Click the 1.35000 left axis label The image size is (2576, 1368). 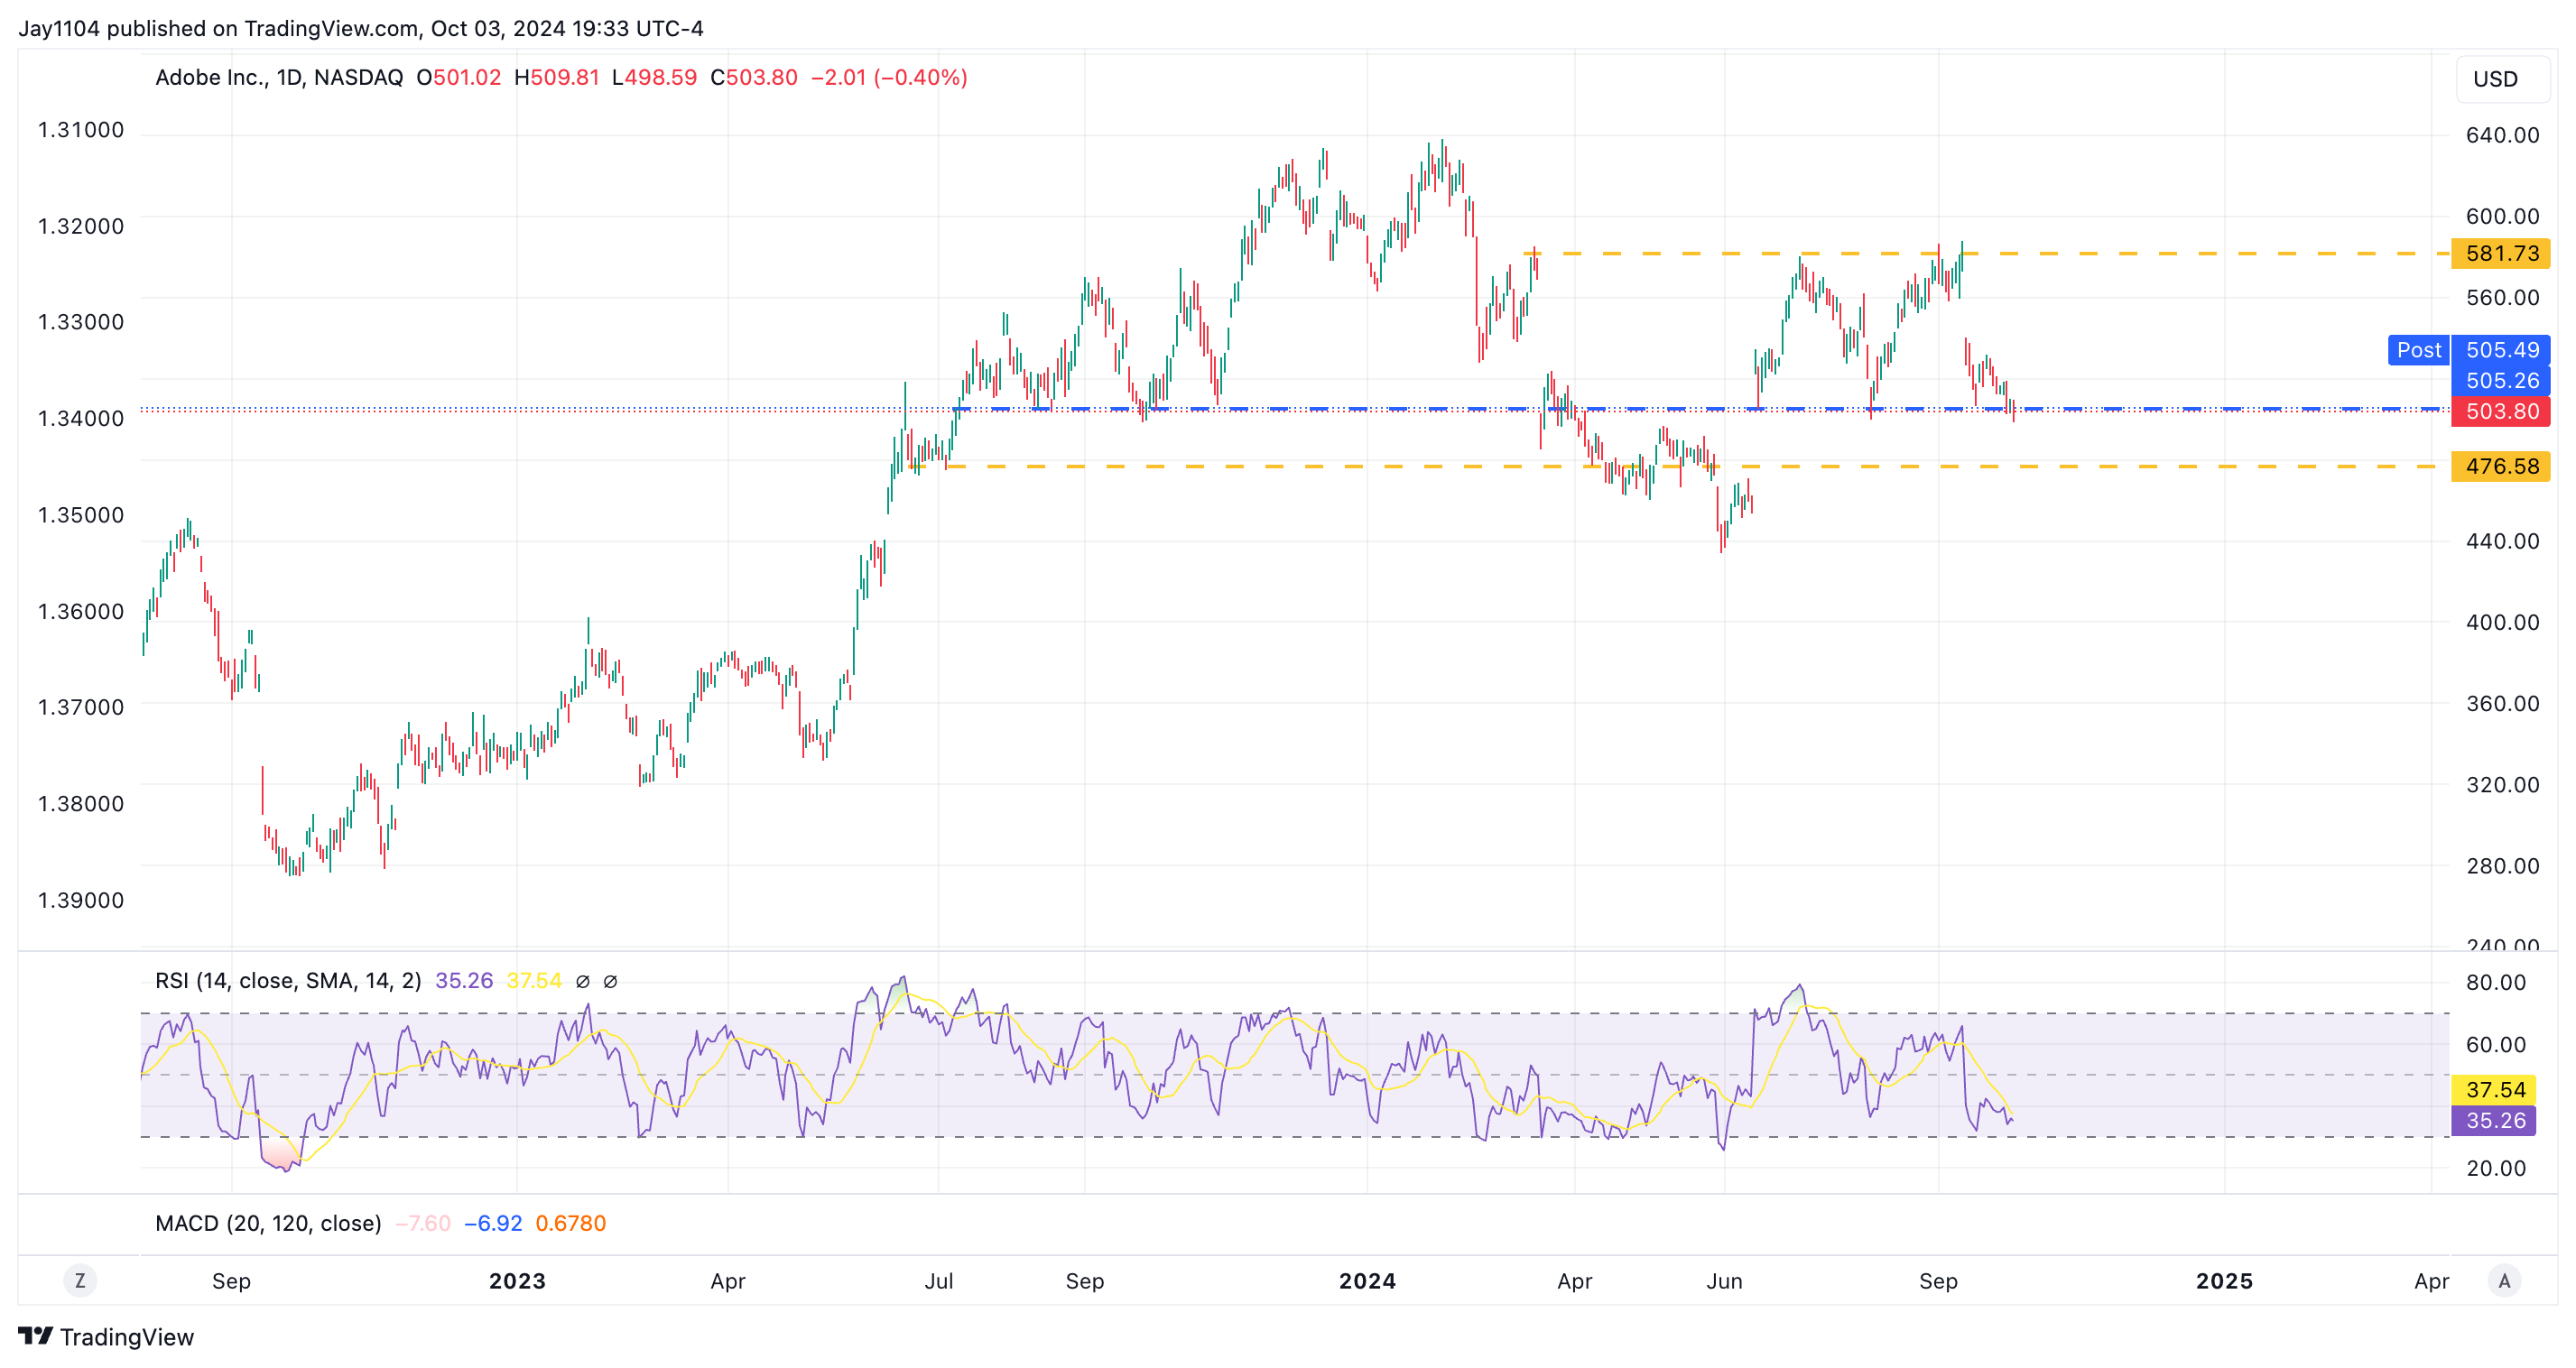tap(81, 515)
